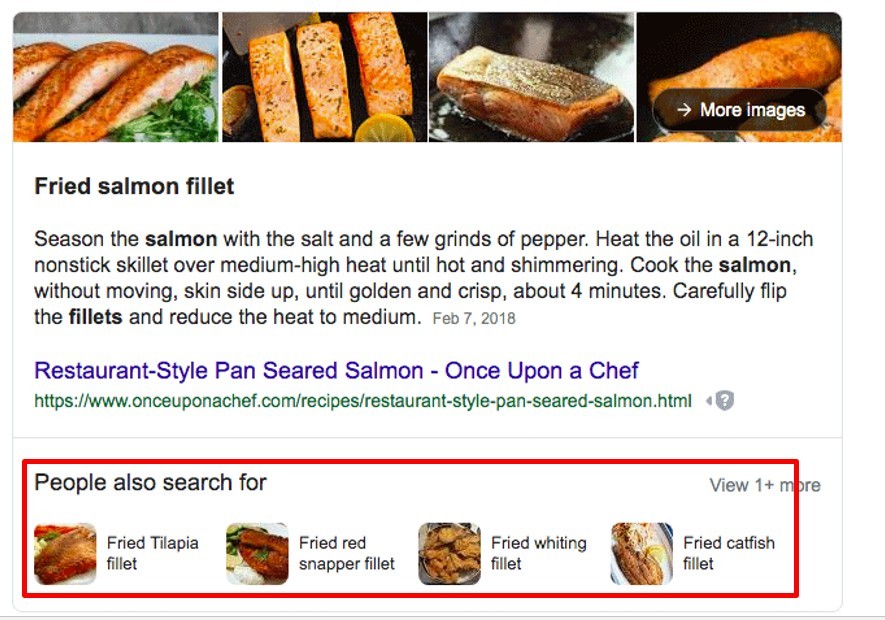Click the question mark icon beside the URL
This screenshot has width=885, height=620.
[725, 401]
